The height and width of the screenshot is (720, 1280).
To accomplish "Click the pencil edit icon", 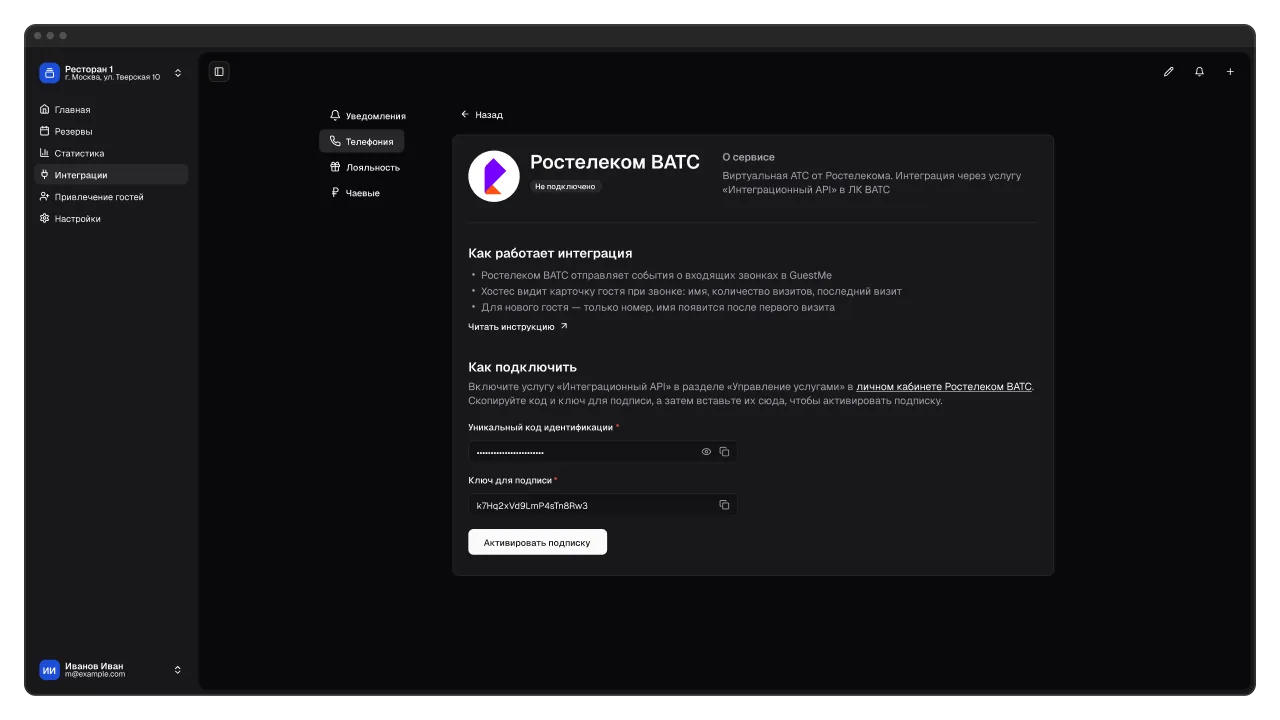I will tap(1168, 72).
